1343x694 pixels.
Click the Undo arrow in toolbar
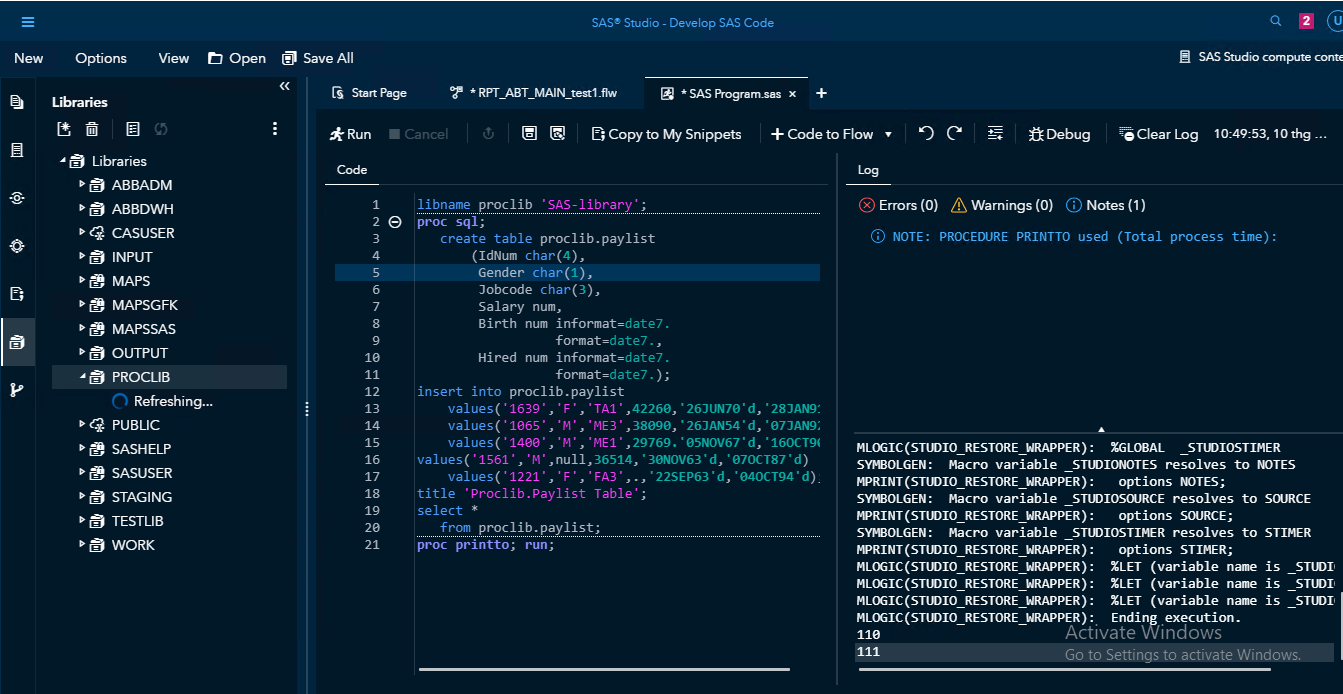tap(926, 133)
